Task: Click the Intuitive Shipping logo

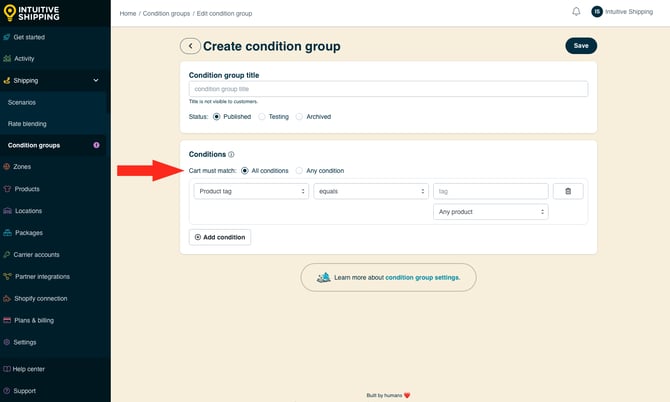Action: pos(31,13)
